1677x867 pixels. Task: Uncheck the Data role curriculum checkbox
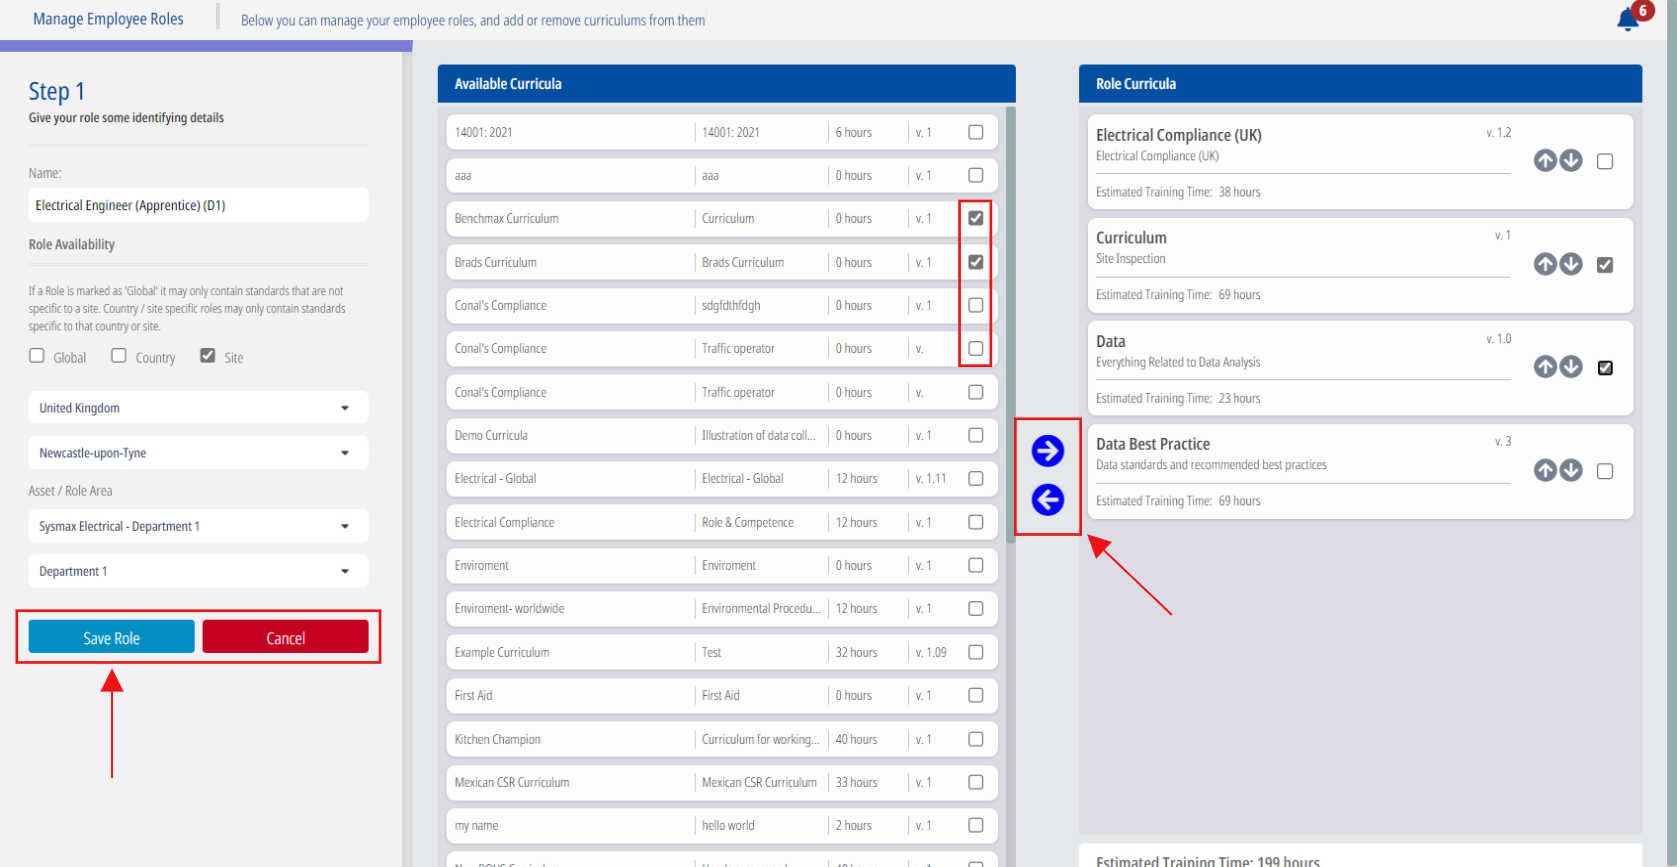1605,368
